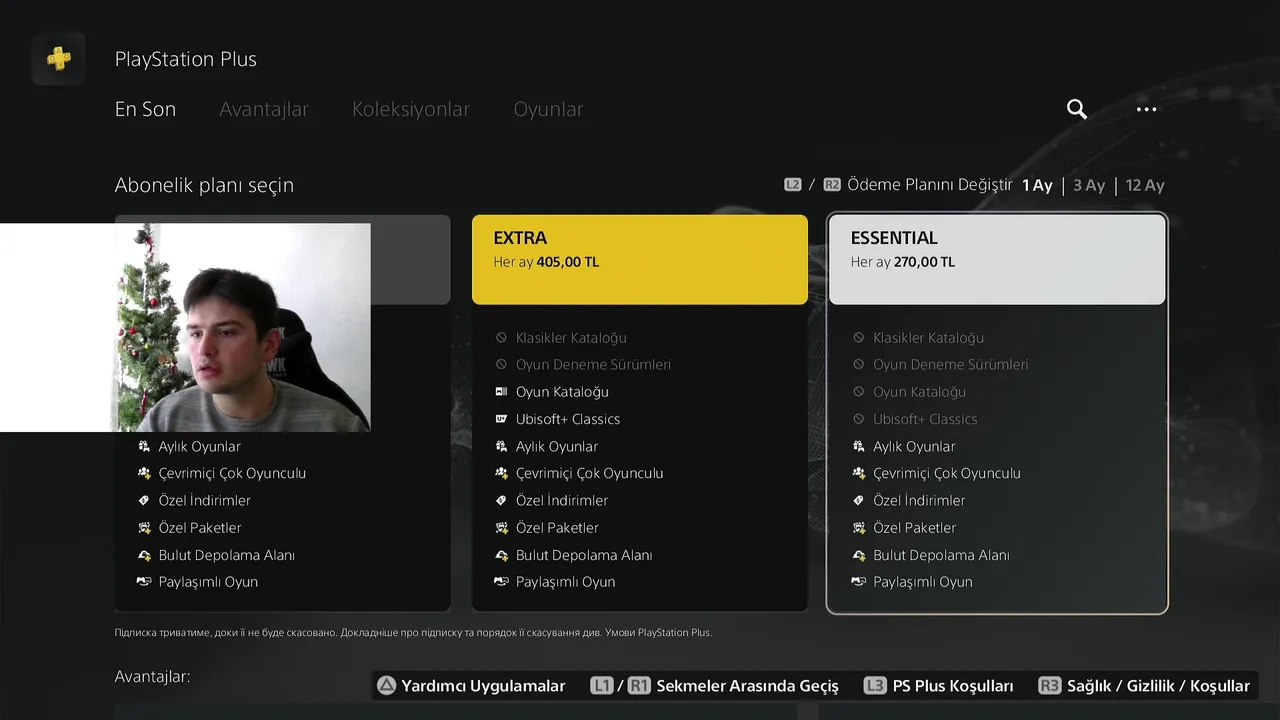1280x720 pixels.
Task: Click the Özel İndirimler icon in ESSENTIAL
Action: (x=858, y=500)
